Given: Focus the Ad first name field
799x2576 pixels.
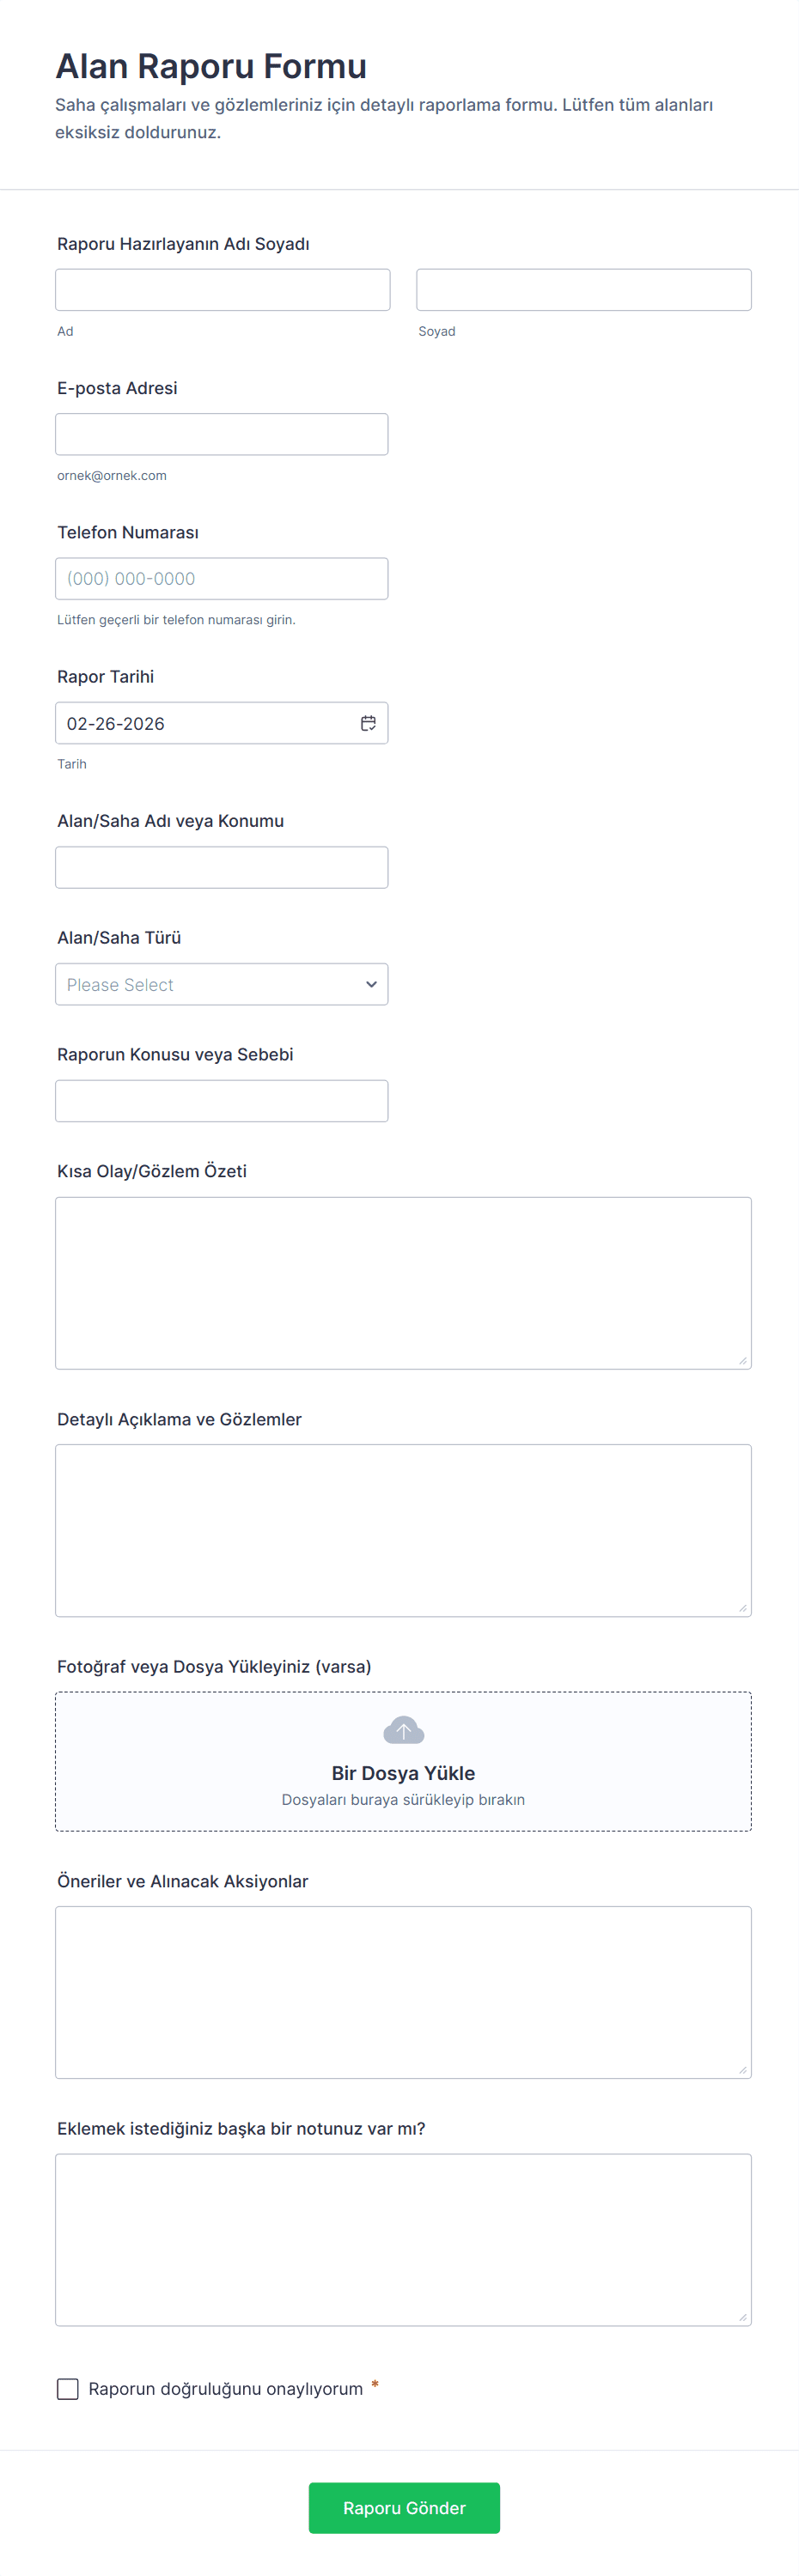Looking at the screenshot, I should pyautogui.click(x=222, y=290).
